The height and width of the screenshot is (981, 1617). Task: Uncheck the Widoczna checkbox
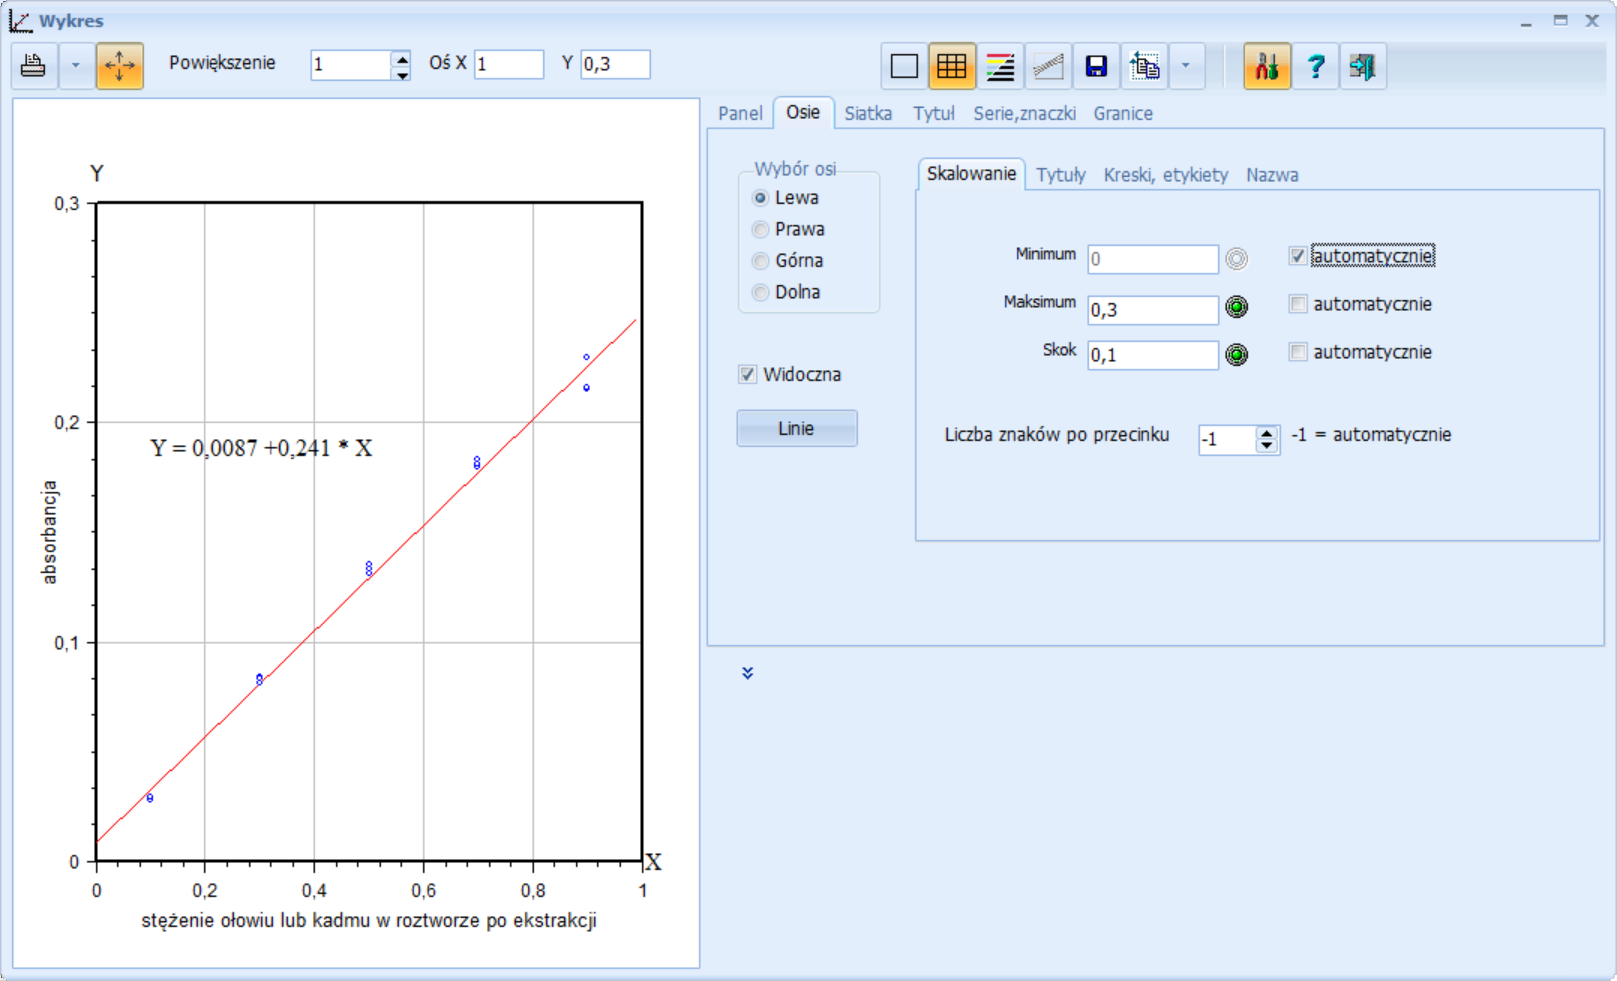point(747,375)
